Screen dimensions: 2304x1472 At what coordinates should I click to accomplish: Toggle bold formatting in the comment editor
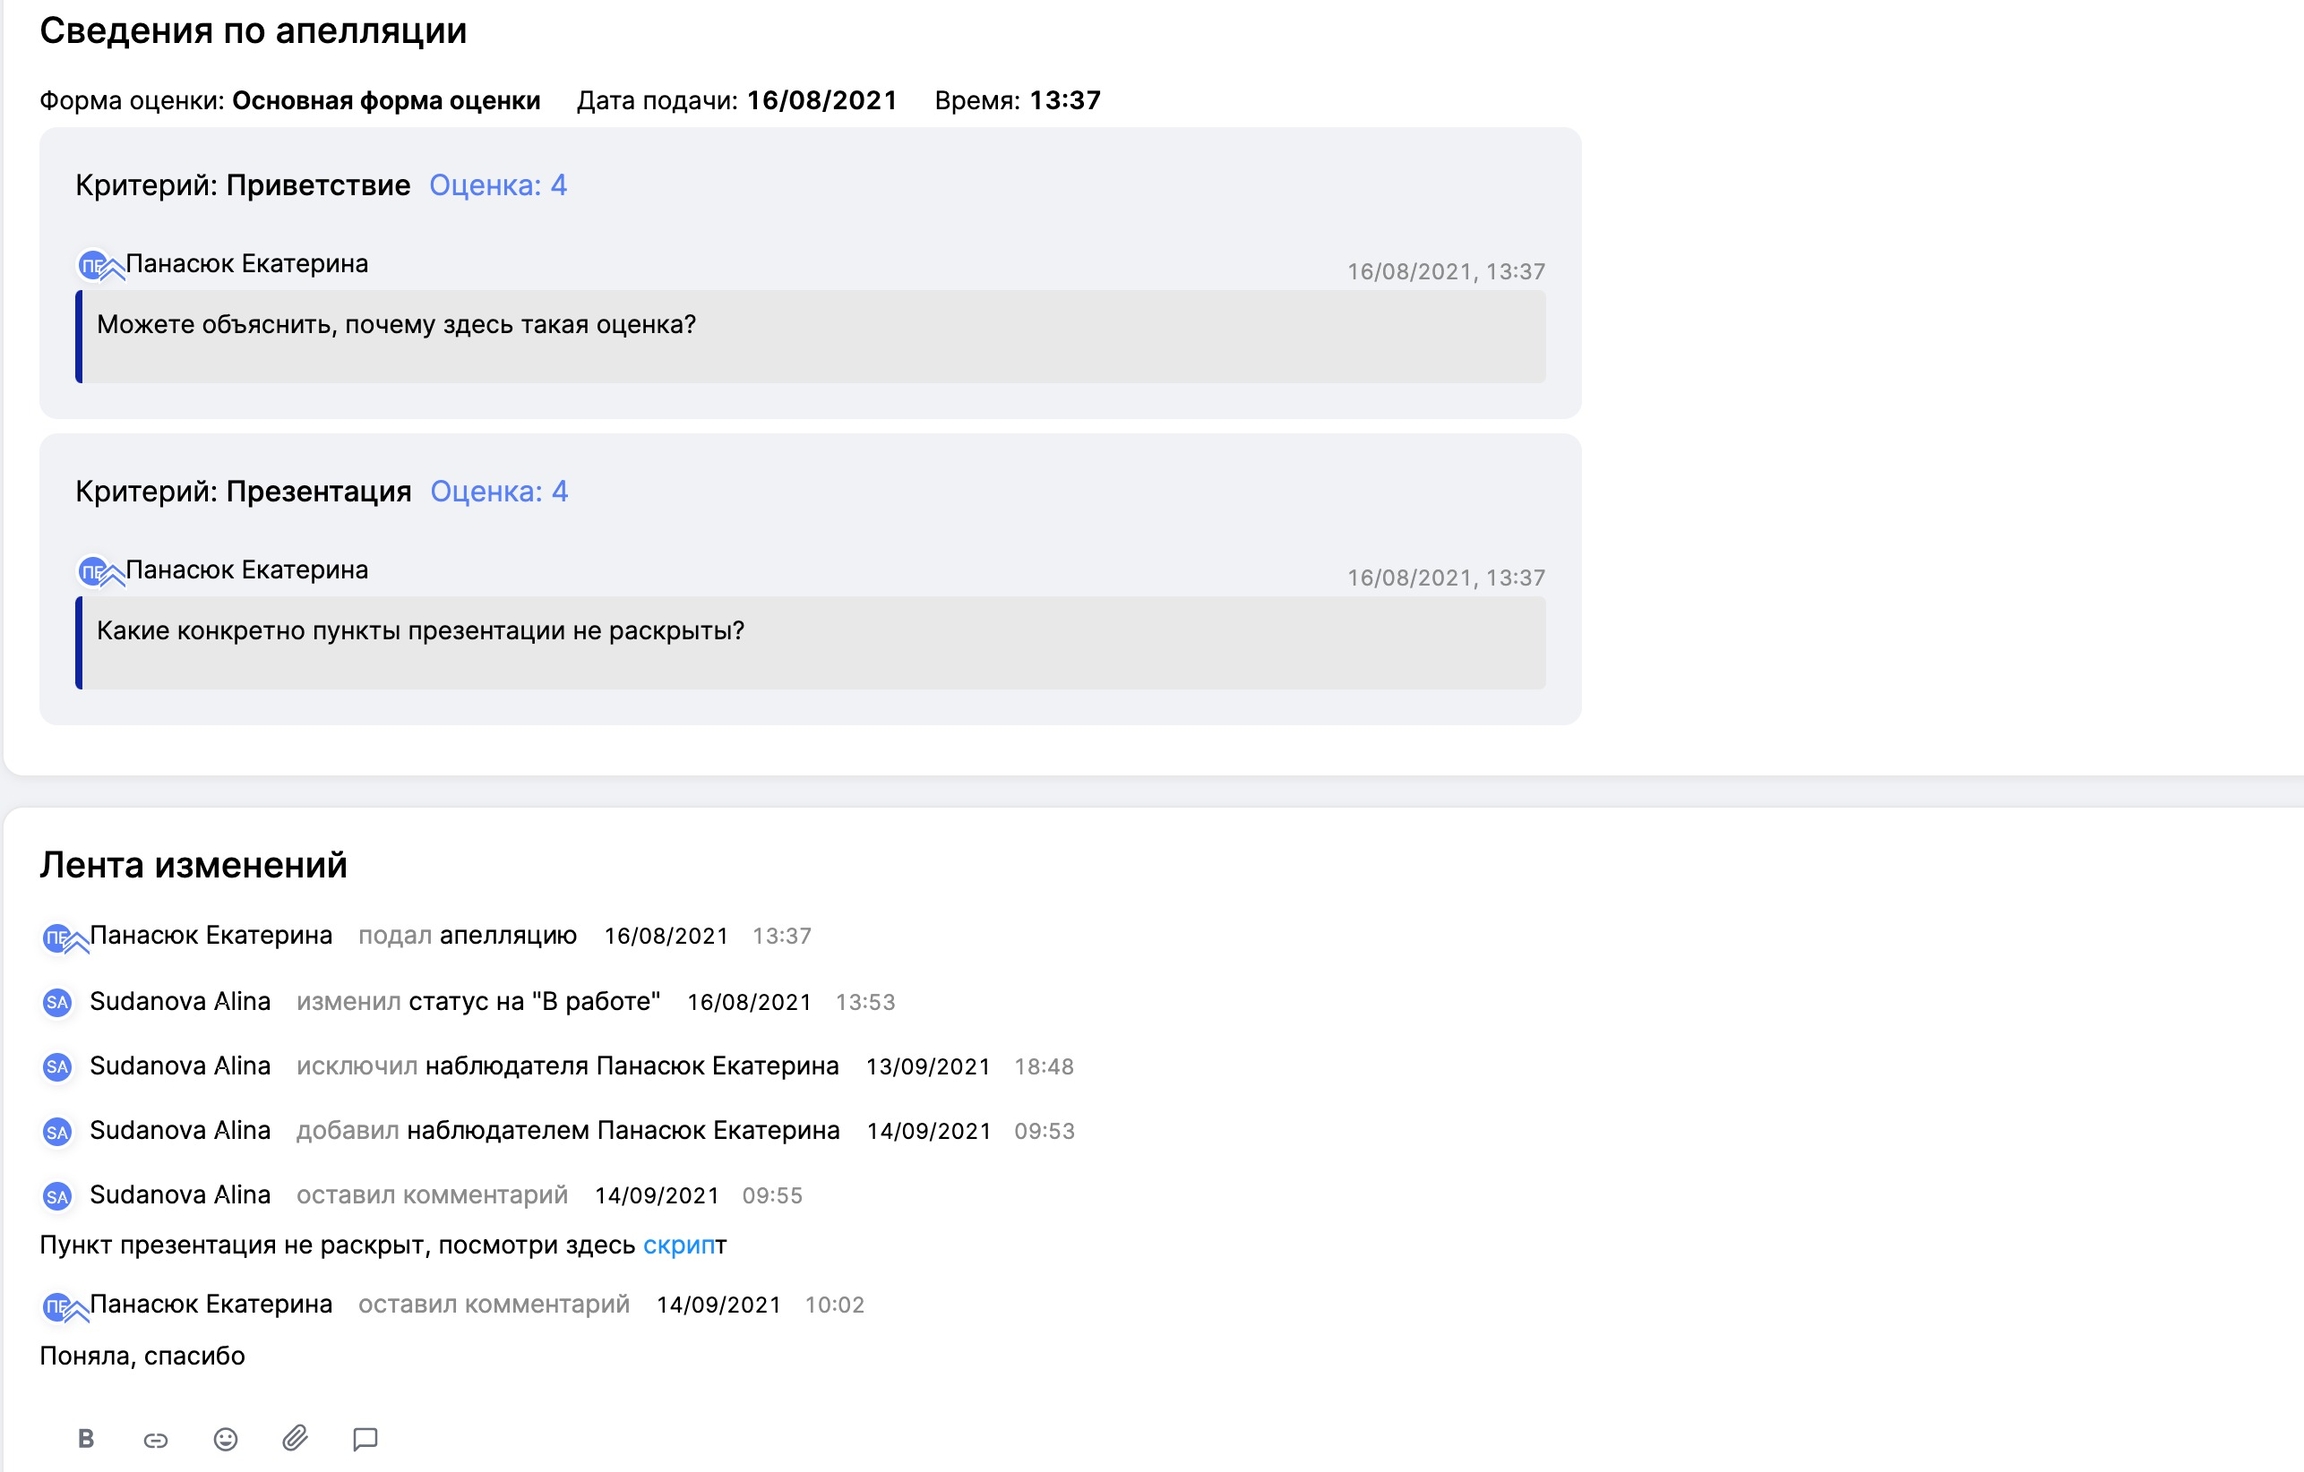[x=86, y=1438]
